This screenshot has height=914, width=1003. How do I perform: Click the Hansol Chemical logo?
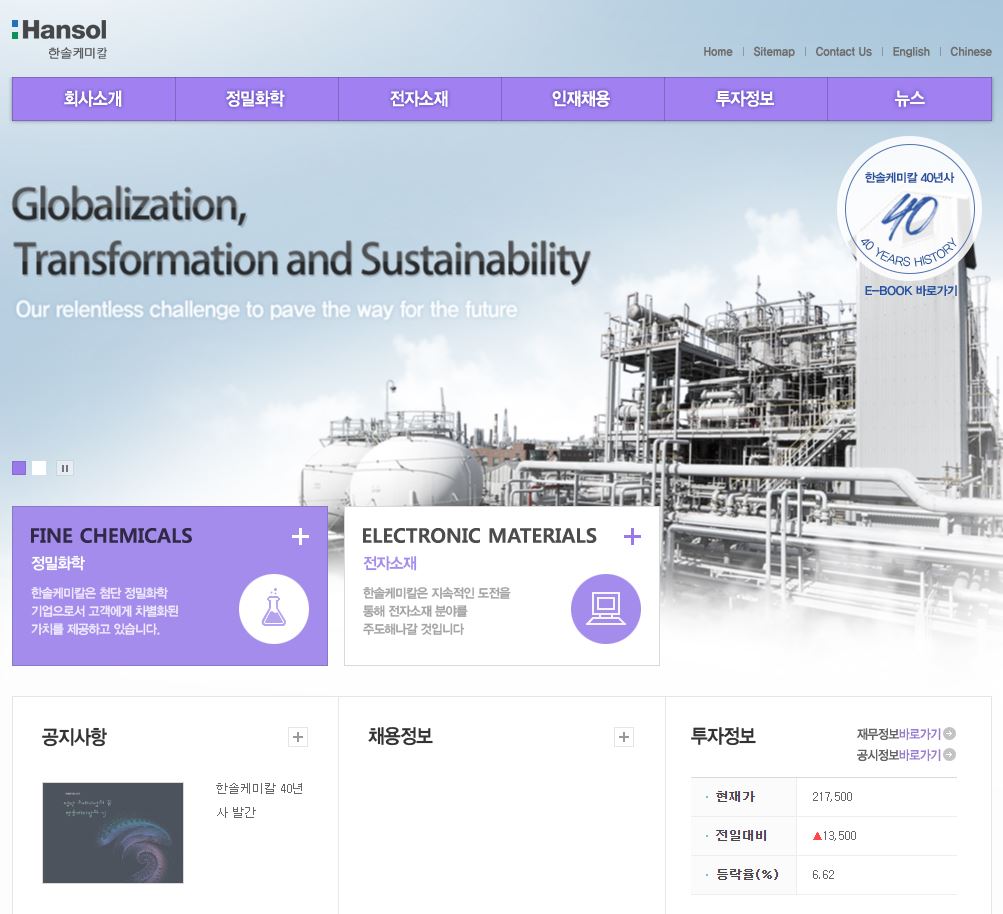point(59,39)
